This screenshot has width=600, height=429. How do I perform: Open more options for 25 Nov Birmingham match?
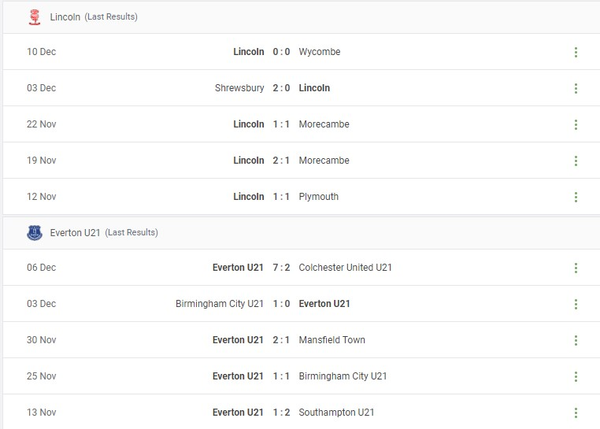pyautogui.click(x=576, y=376)
